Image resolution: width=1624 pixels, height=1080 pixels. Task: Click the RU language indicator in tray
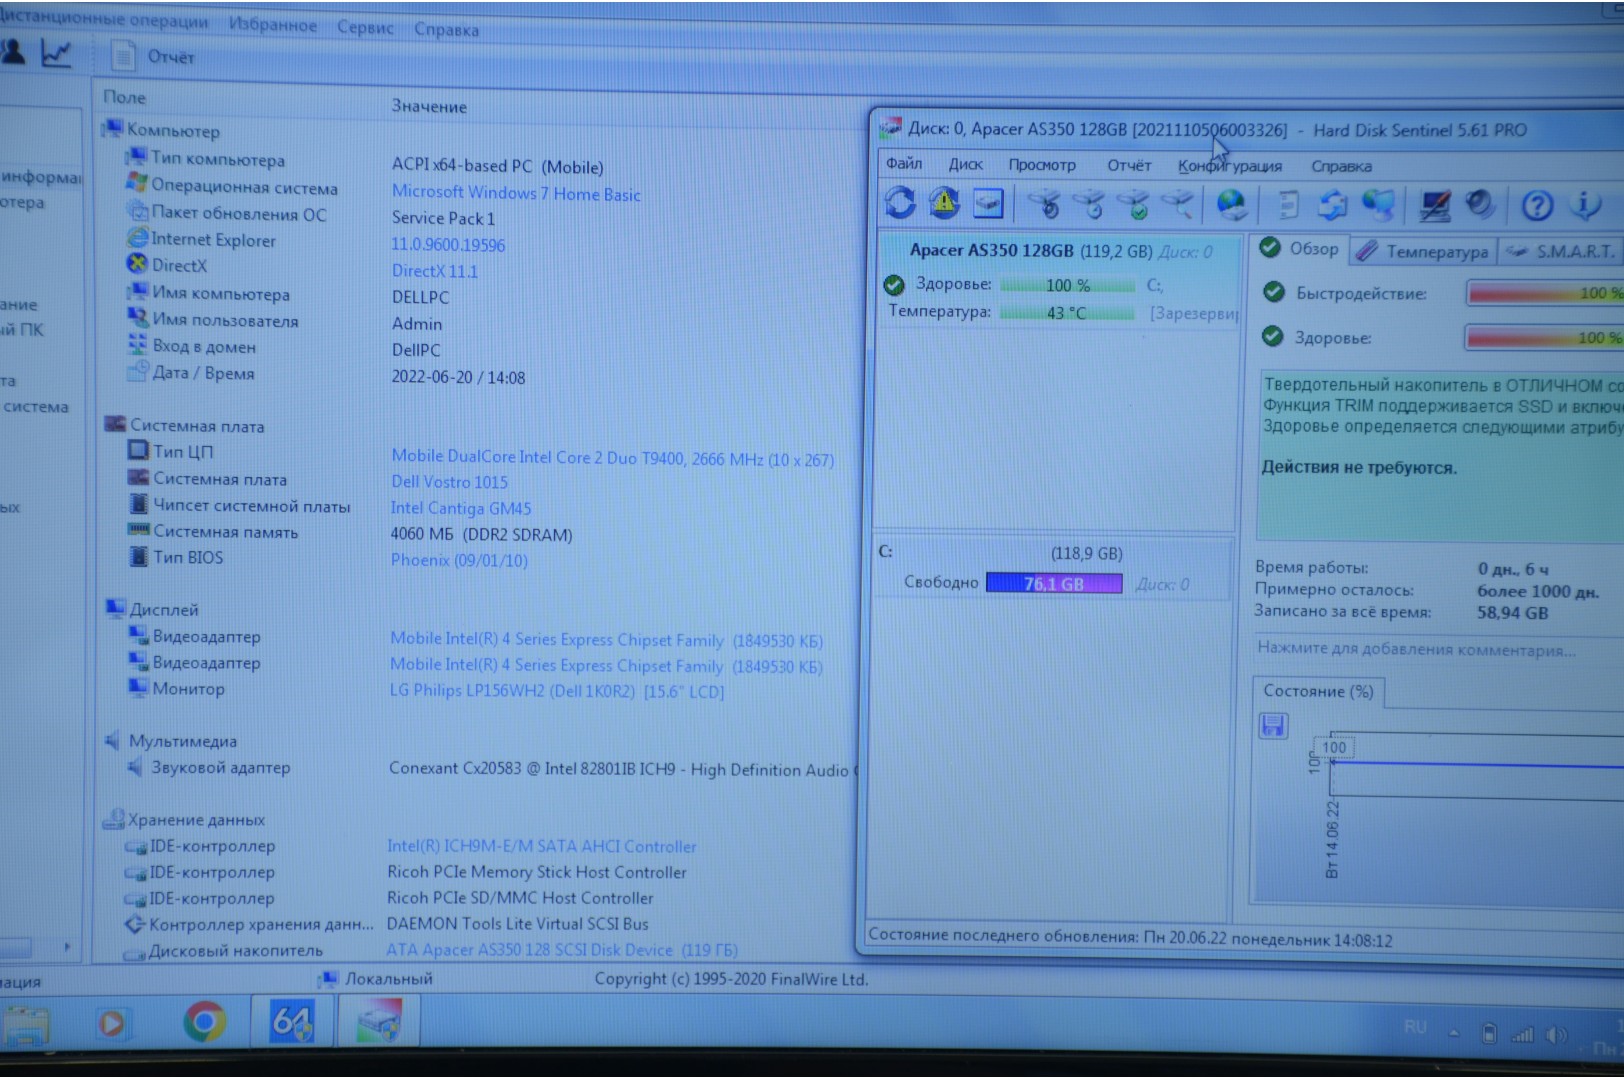1414,1027
